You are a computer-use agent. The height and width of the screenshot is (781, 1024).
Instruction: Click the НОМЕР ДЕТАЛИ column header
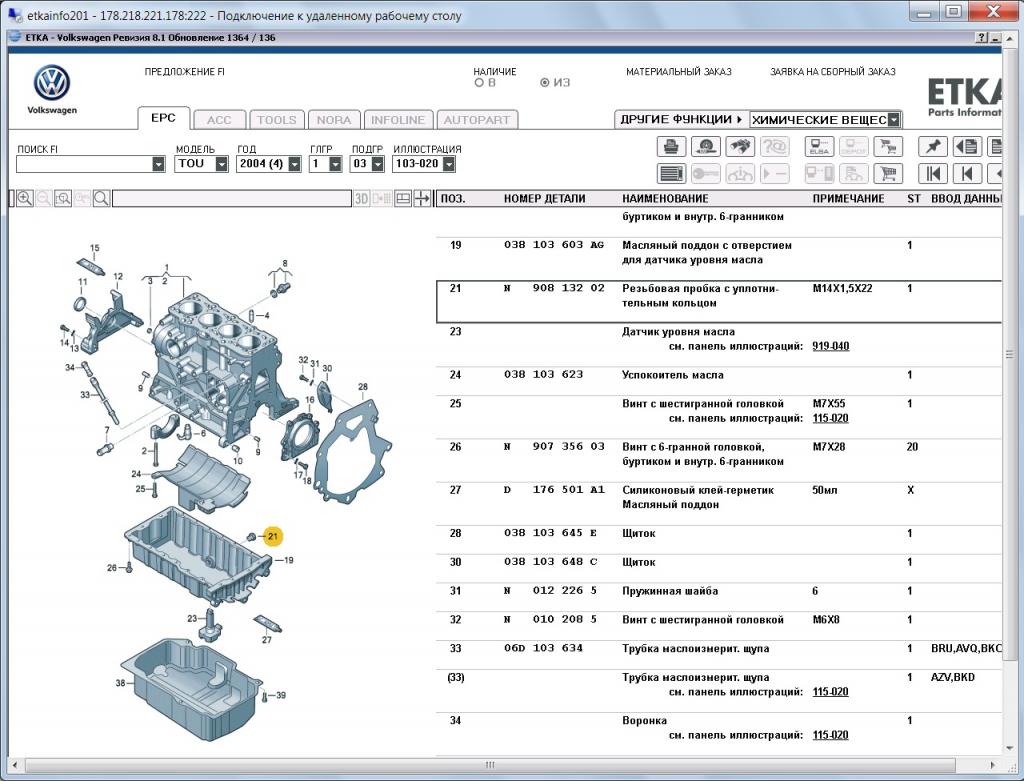[544, 199]
